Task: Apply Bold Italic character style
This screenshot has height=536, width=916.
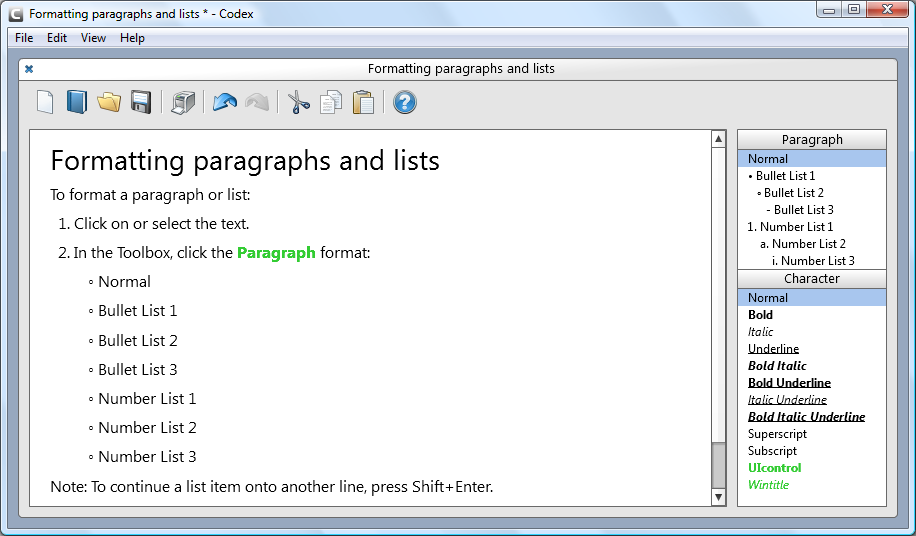Action: [x=777, y=366]
